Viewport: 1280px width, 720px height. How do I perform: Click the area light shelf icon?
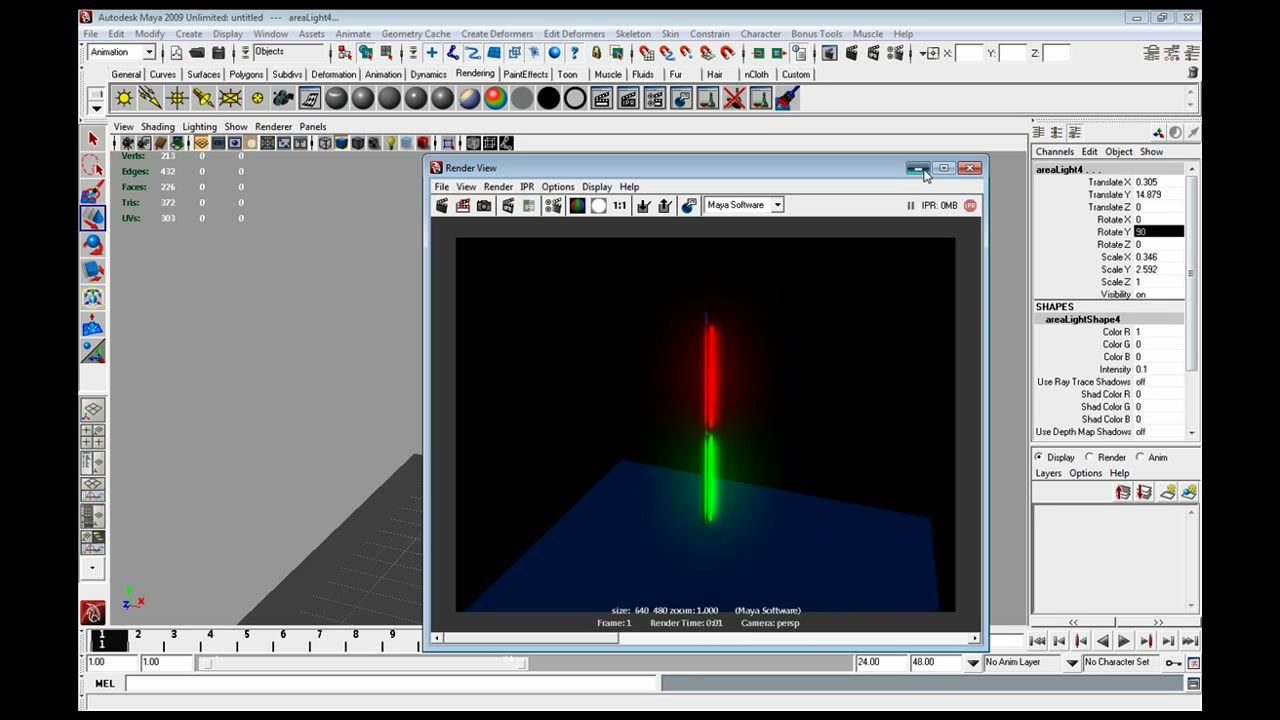(230, 98)
